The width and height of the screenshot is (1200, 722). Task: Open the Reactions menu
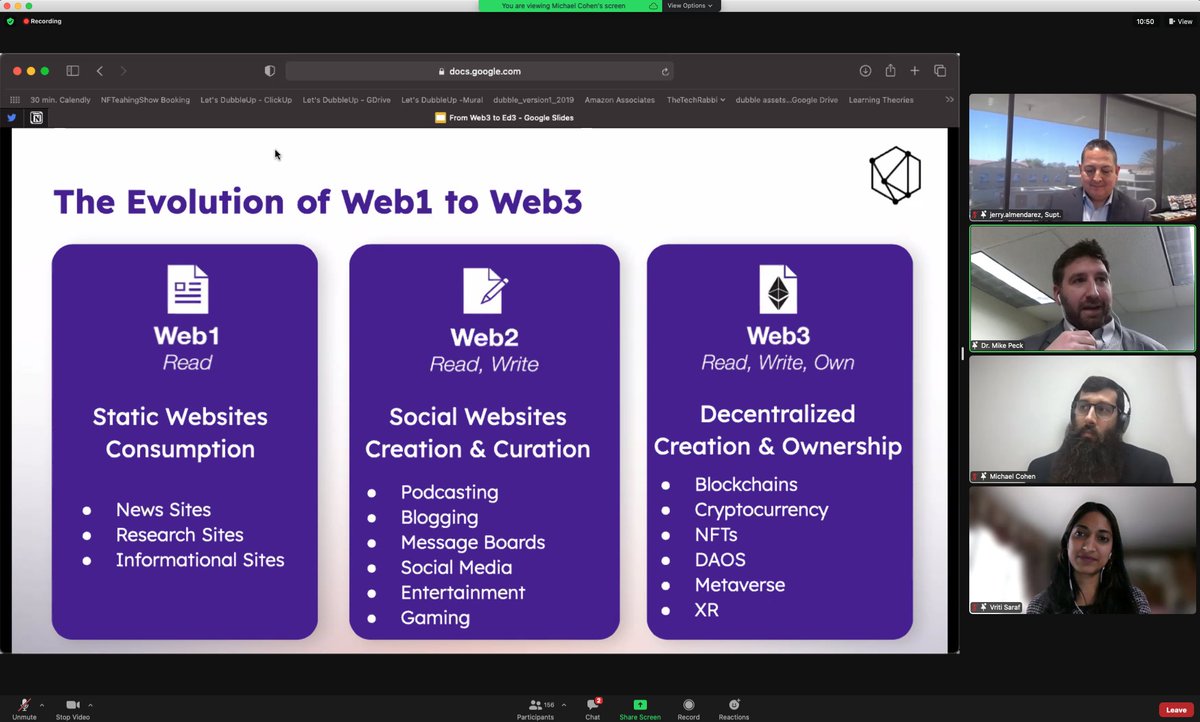734,708
